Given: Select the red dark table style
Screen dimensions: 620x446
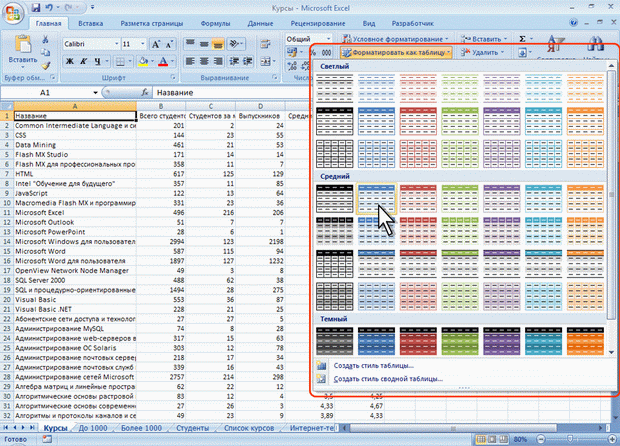Looking at the screenshot, I should coord(418,340).
